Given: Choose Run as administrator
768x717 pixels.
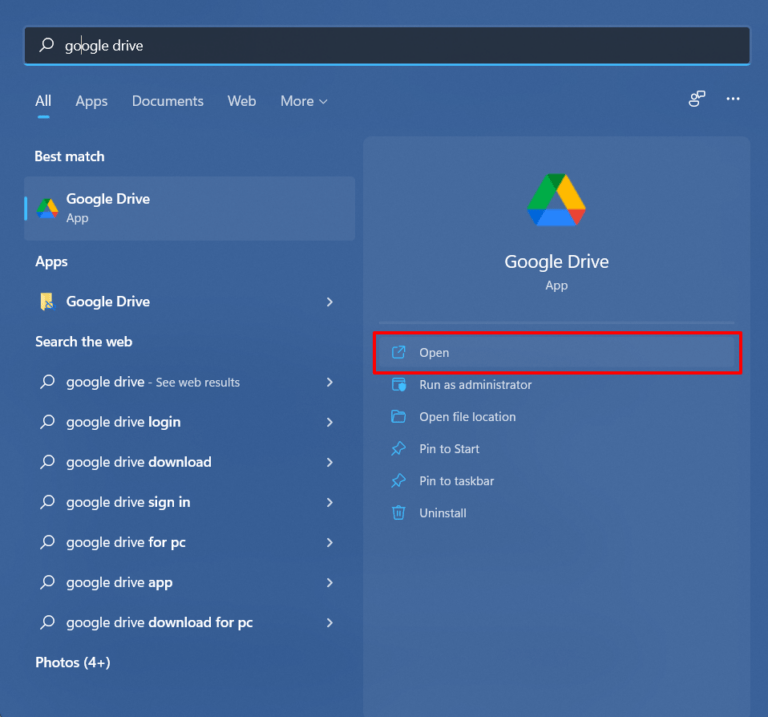Looking at the screenshot, I should (x=557, y=385).
